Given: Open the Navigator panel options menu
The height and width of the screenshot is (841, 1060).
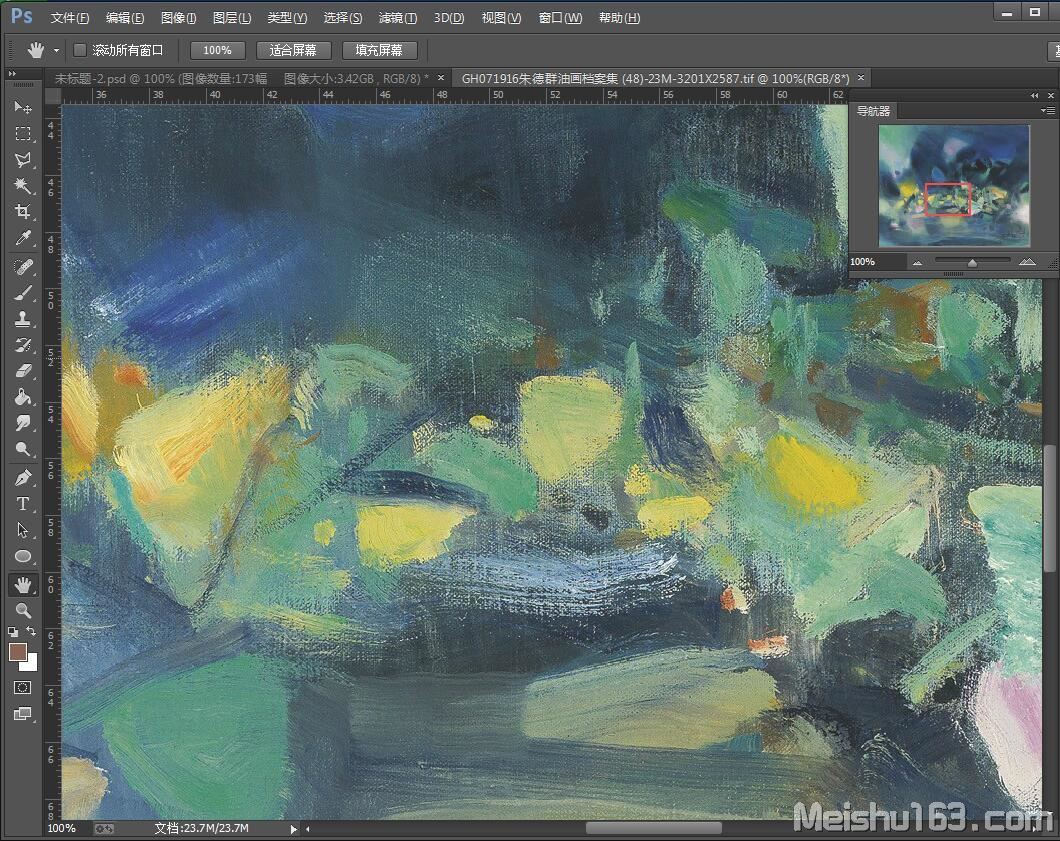Looking at the screenshot, I should pyautogui.click(x=1047, y=110).
